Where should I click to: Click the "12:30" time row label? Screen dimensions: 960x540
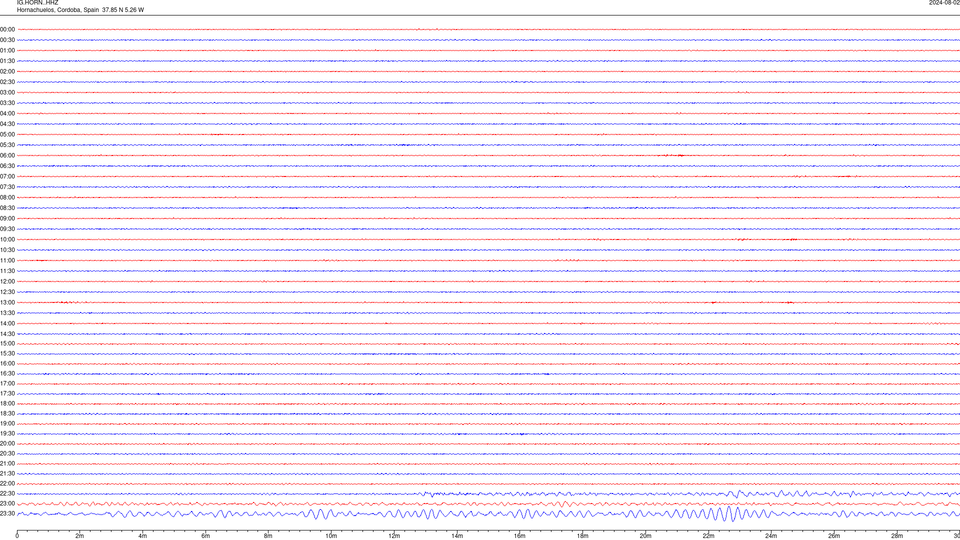pos(7,292)
